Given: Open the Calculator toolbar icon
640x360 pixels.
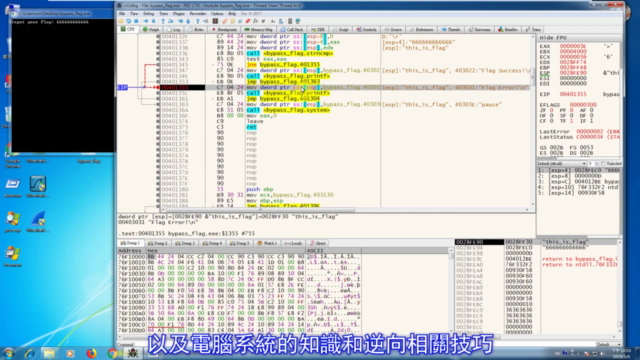Looking at the screenshot, I should point(290,21).
